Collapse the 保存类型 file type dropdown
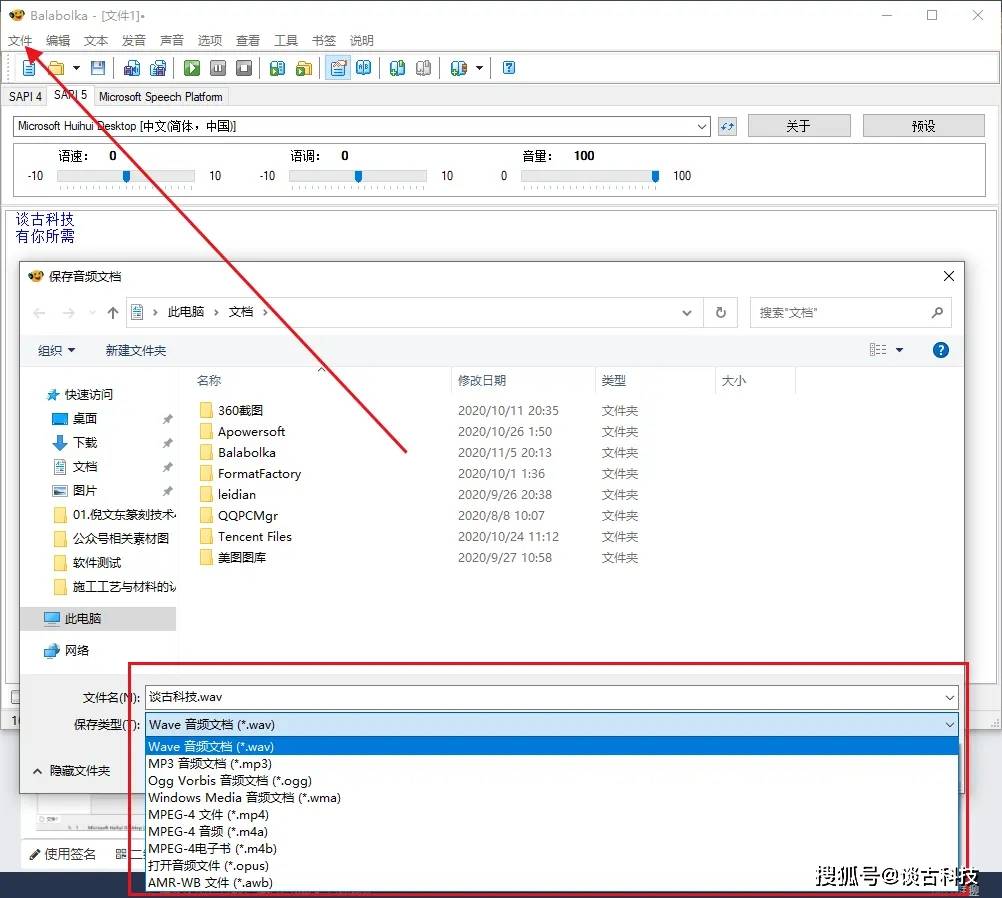Image resolution: width=1002 pixels, height=898 pixels. tap(948, 724)
